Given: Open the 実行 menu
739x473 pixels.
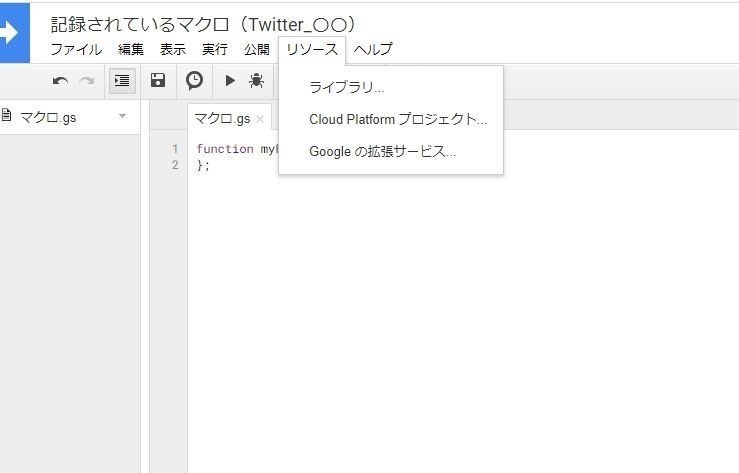Looking at the screenshot, I should coord(215,49).
